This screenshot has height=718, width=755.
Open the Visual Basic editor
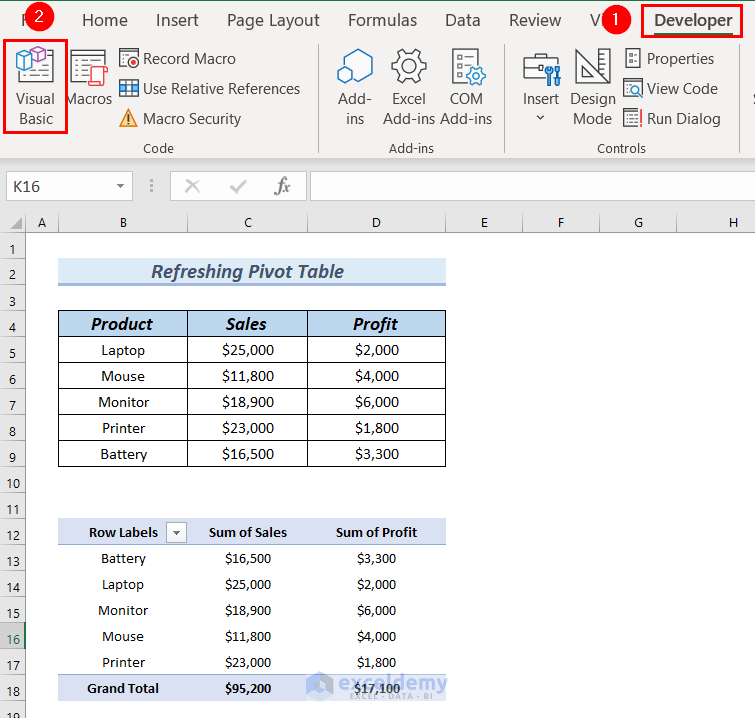pos(36,86)
